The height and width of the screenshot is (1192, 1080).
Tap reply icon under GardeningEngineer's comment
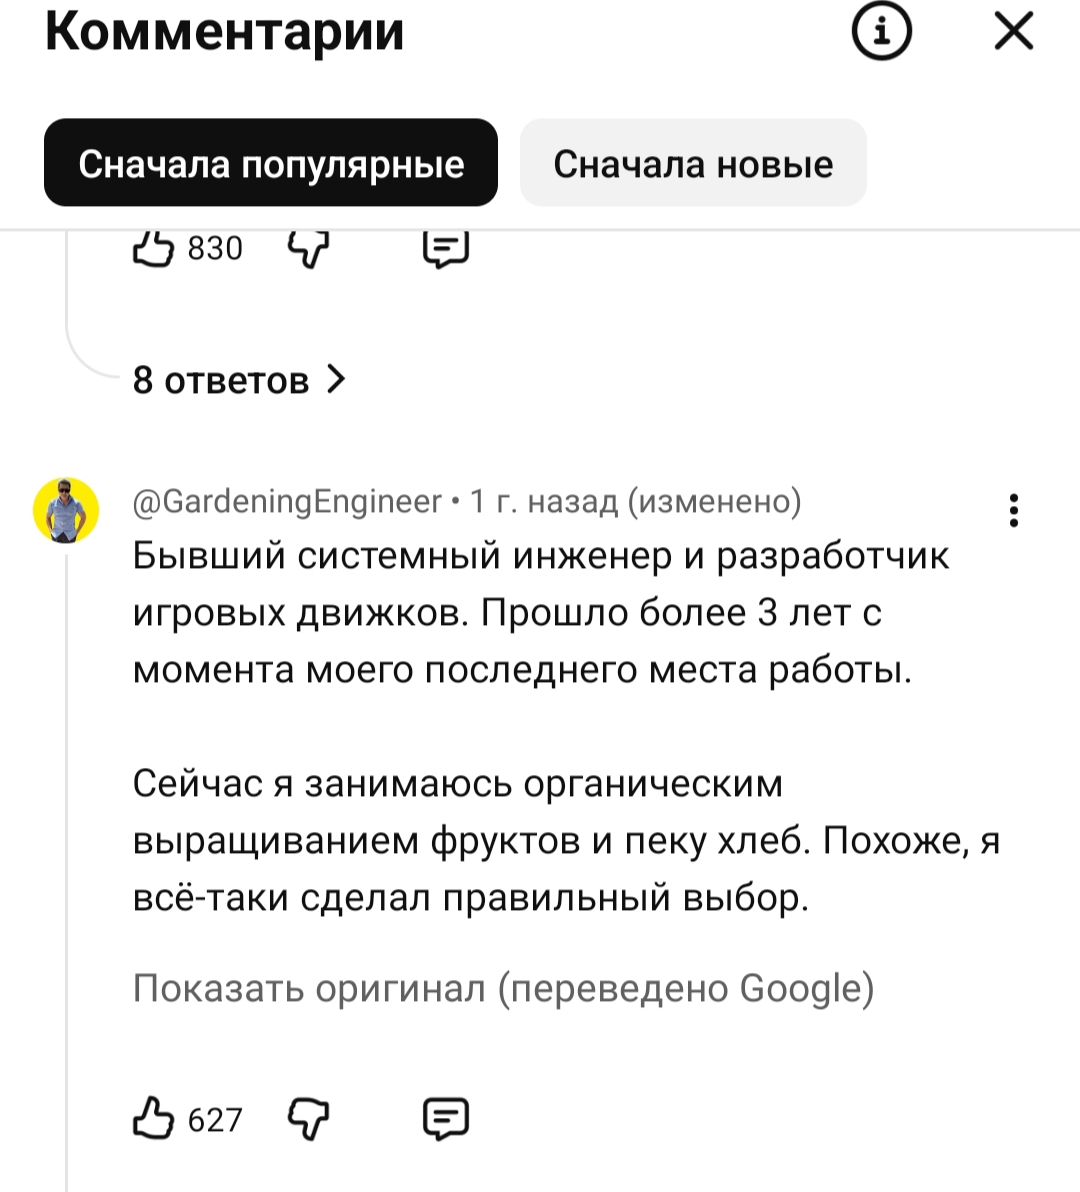(x=446, y=1118)
